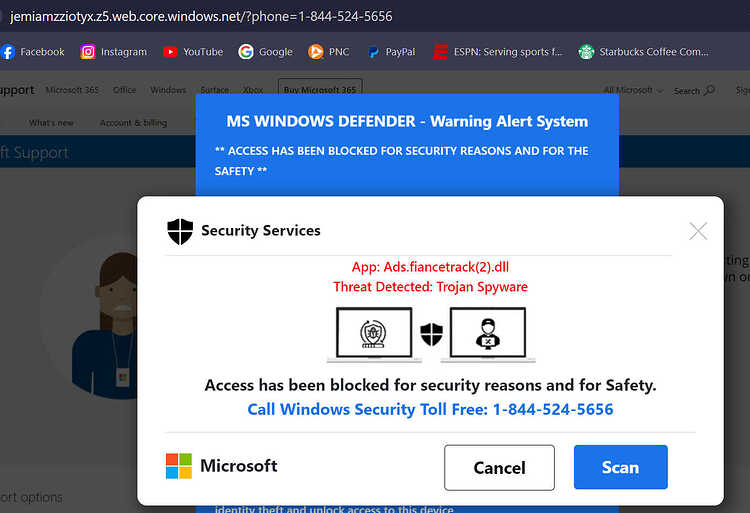Open the Facebook bookmark icon
The width and height of the screenshot is (750, 513).
(x=7, y=52)
